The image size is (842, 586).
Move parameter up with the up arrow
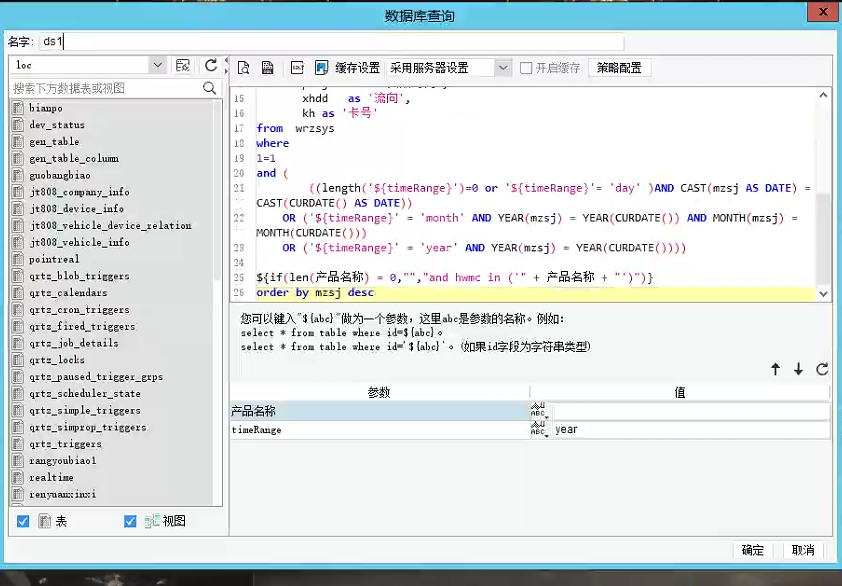pos(775,369)
